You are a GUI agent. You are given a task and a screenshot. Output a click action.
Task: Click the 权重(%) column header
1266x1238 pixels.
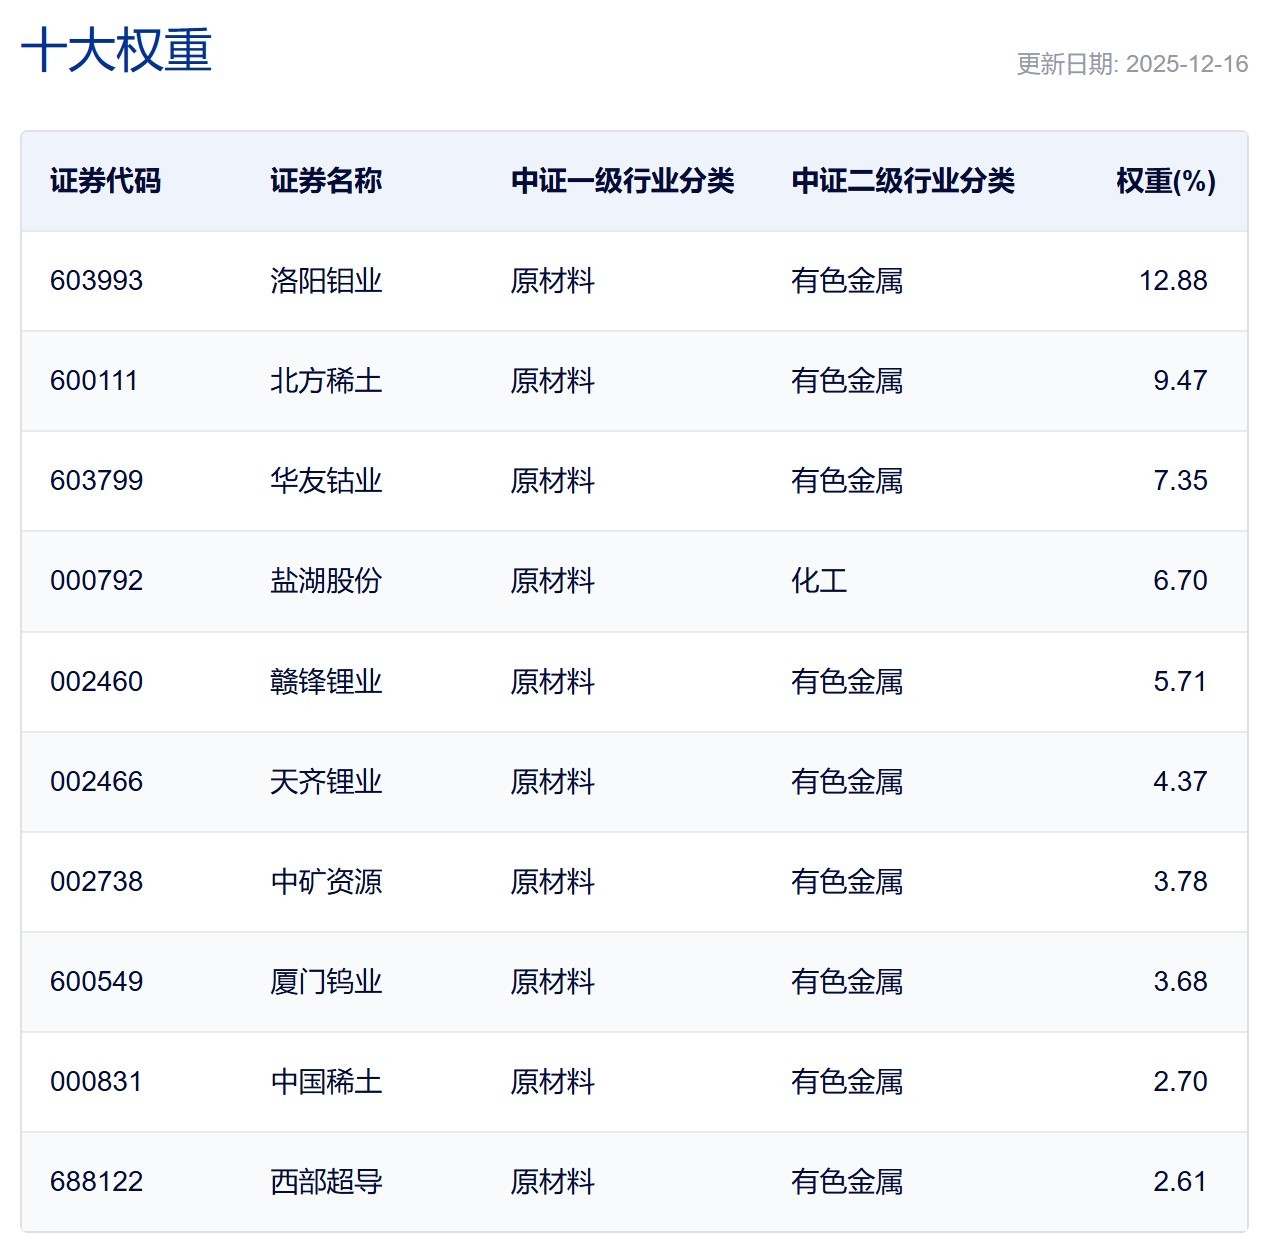(x=1165, y=181)
